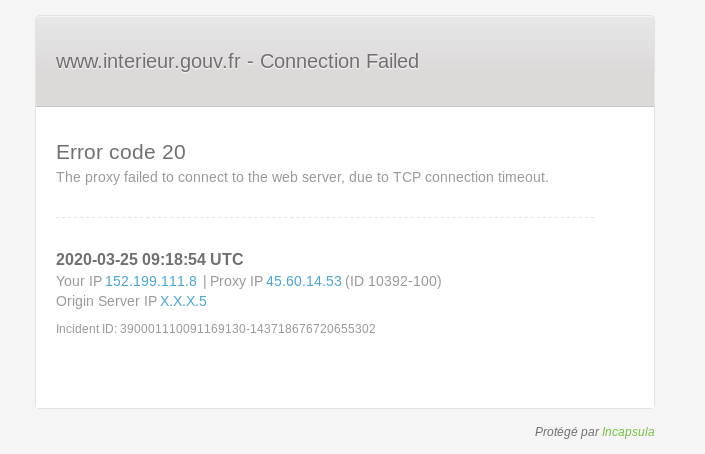The width and height of the screenshot is (705, 454).
Task: Click the vertical bar between the IP entries
Action: (204, 281)
